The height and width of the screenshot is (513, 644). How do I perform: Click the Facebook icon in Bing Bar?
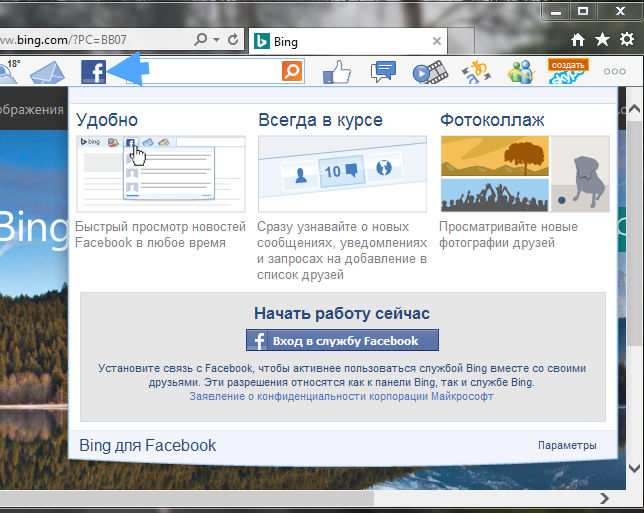(93, 72)
